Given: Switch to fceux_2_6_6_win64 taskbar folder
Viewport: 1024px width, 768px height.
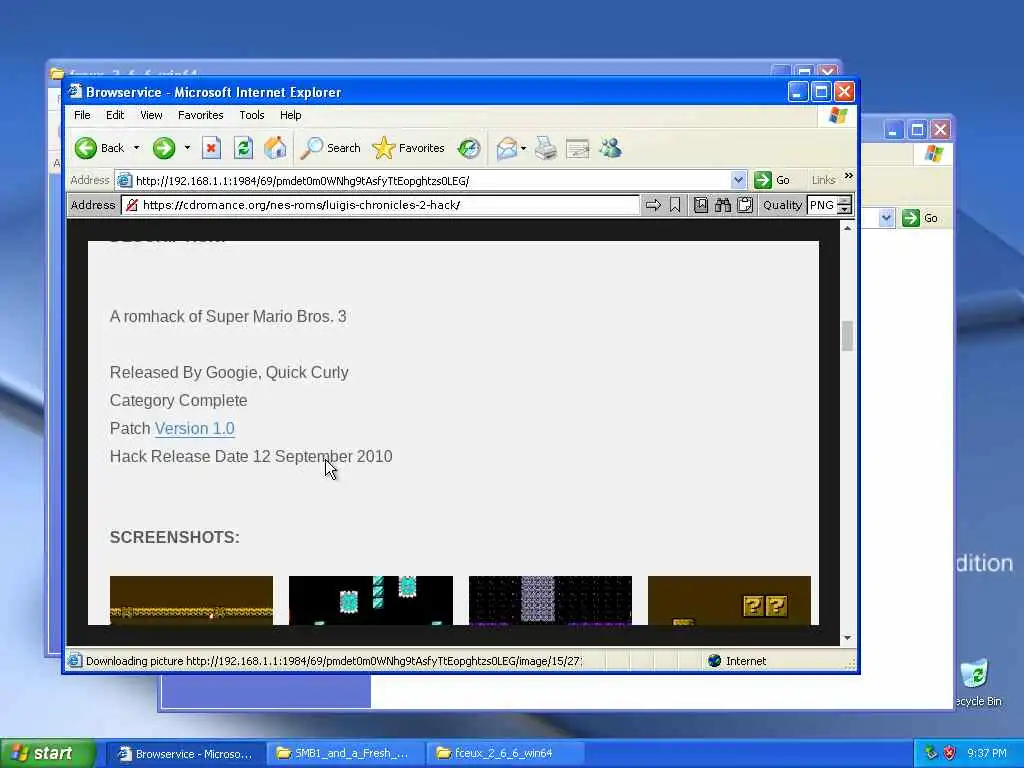Looking at the screenshot, I should click(x=504, y=754).
